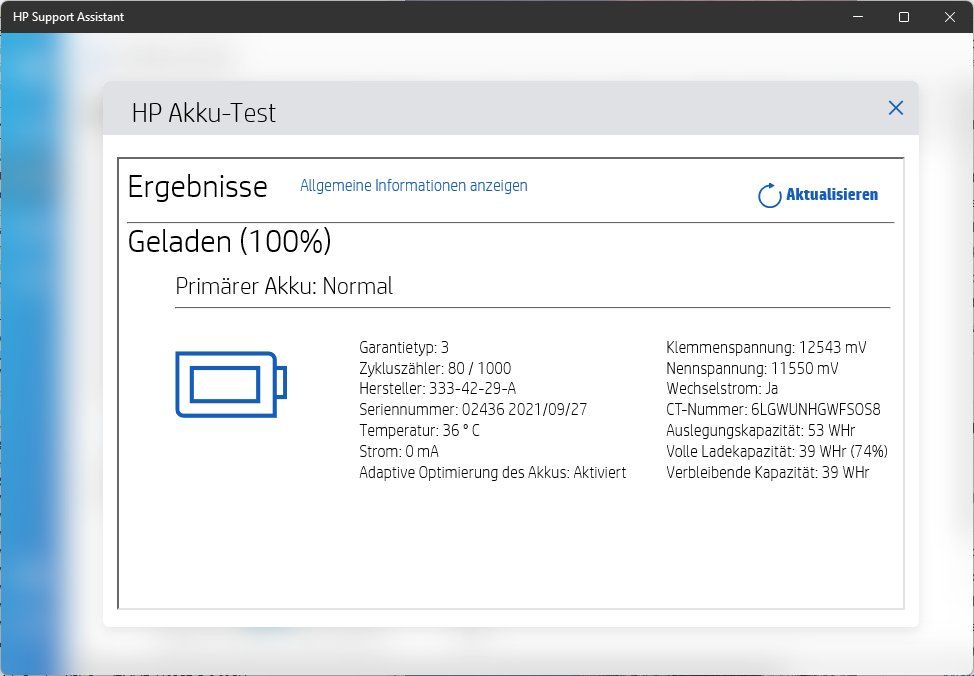Select Wechselstrom: Ja line

[x=722, y=389]
